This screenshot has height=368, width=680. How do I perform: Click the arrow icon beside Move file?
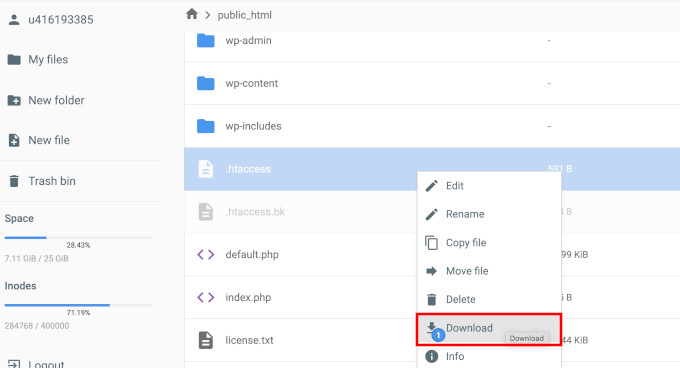[x=432, y=271]
